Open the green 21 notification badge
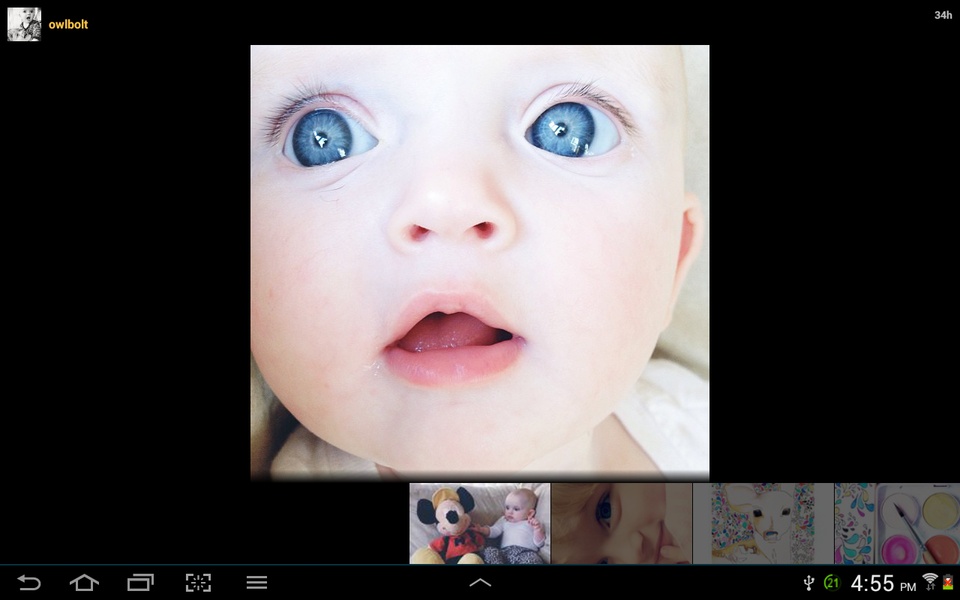The width and height of the screenshot is (960, 600). click(x=832, y=582)
